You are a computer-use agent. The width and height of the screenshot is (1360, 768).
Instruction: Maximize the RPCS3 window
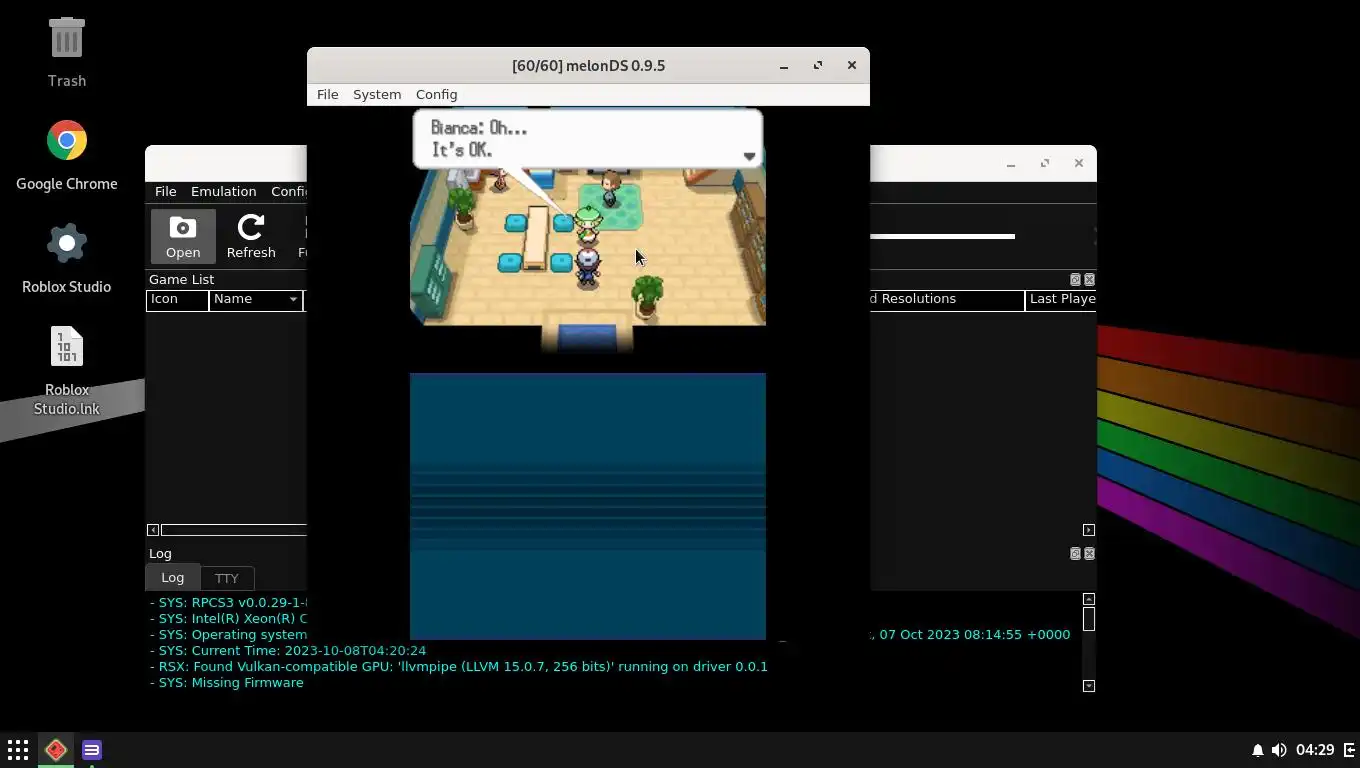(x=1045, y=163)
